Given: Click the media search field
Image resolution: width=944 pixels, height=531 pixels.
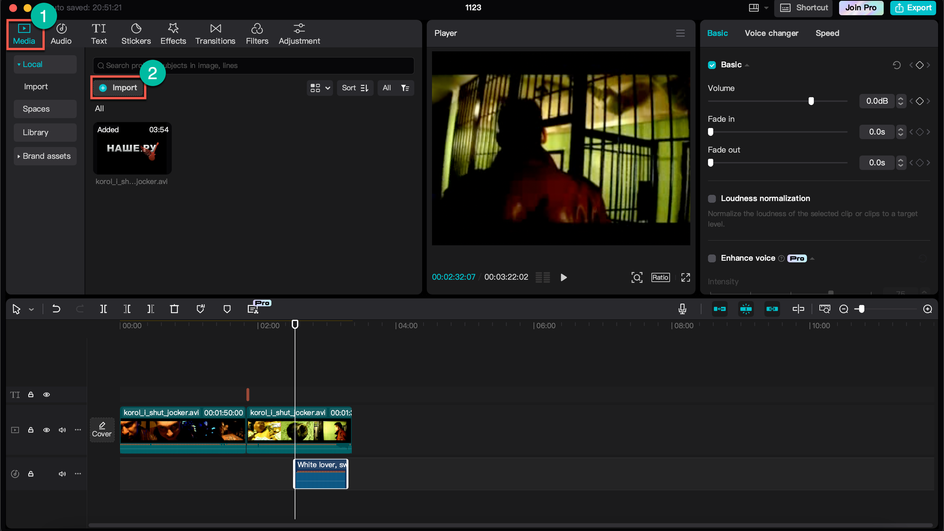Looking at the screenshot, I should (x=253, y=66).
